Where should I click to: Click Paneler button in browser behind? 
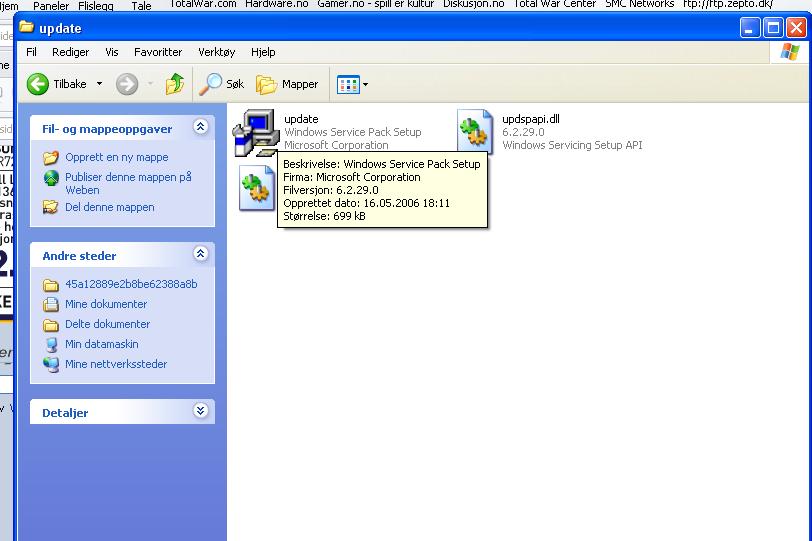[x=51, y=6]
